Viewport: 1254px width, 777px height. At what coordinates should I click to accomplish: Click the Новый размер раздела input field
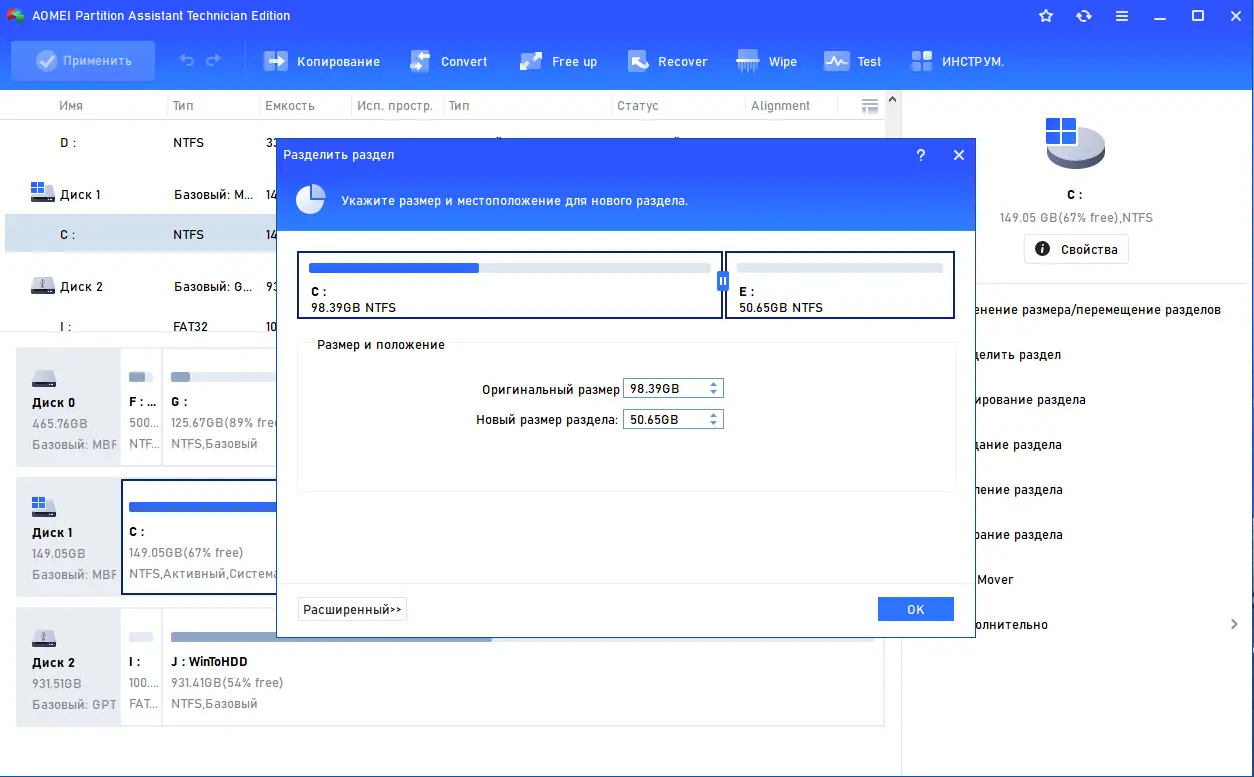[x=664, y=420]
